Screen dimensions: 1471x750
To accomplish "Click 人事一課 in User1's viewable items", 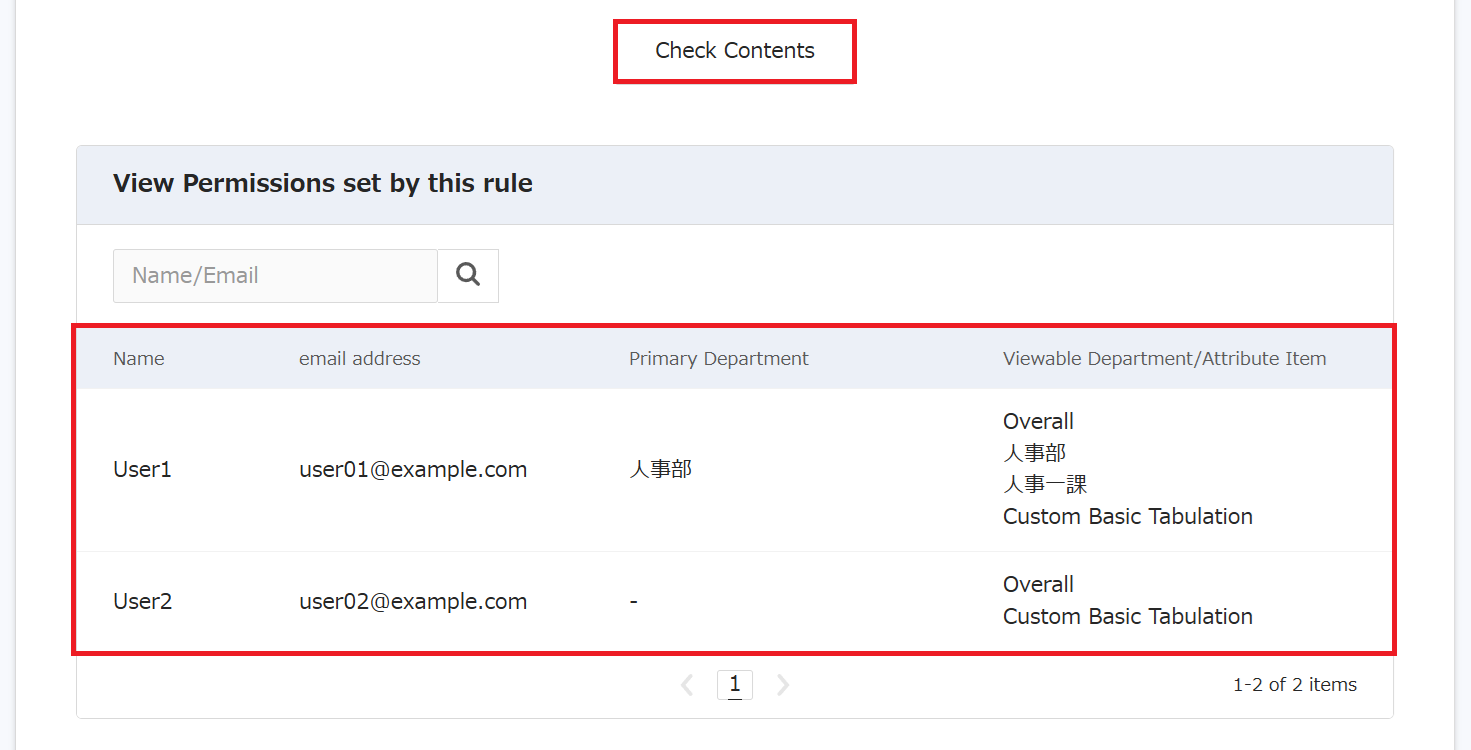I will click(x=1045, y=485).
